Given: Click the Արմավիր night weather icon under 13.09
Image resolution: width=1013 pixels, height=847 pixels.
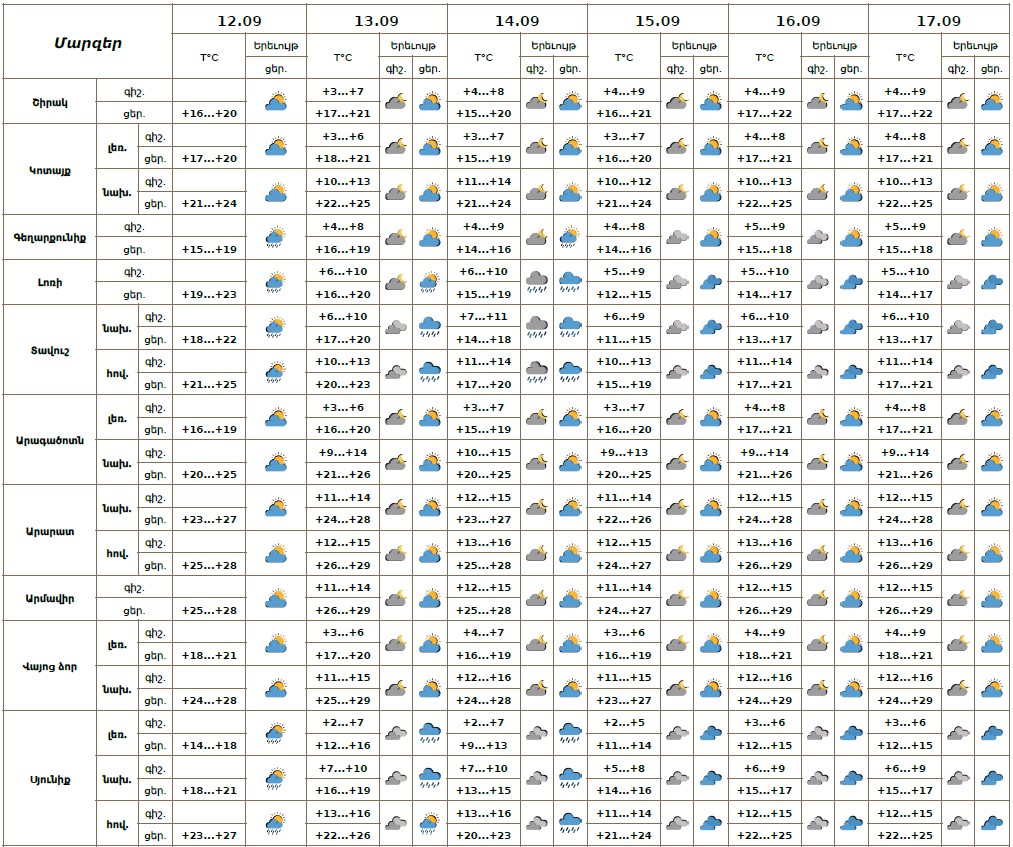Looking at the screenshot, I should click(396, 599).
